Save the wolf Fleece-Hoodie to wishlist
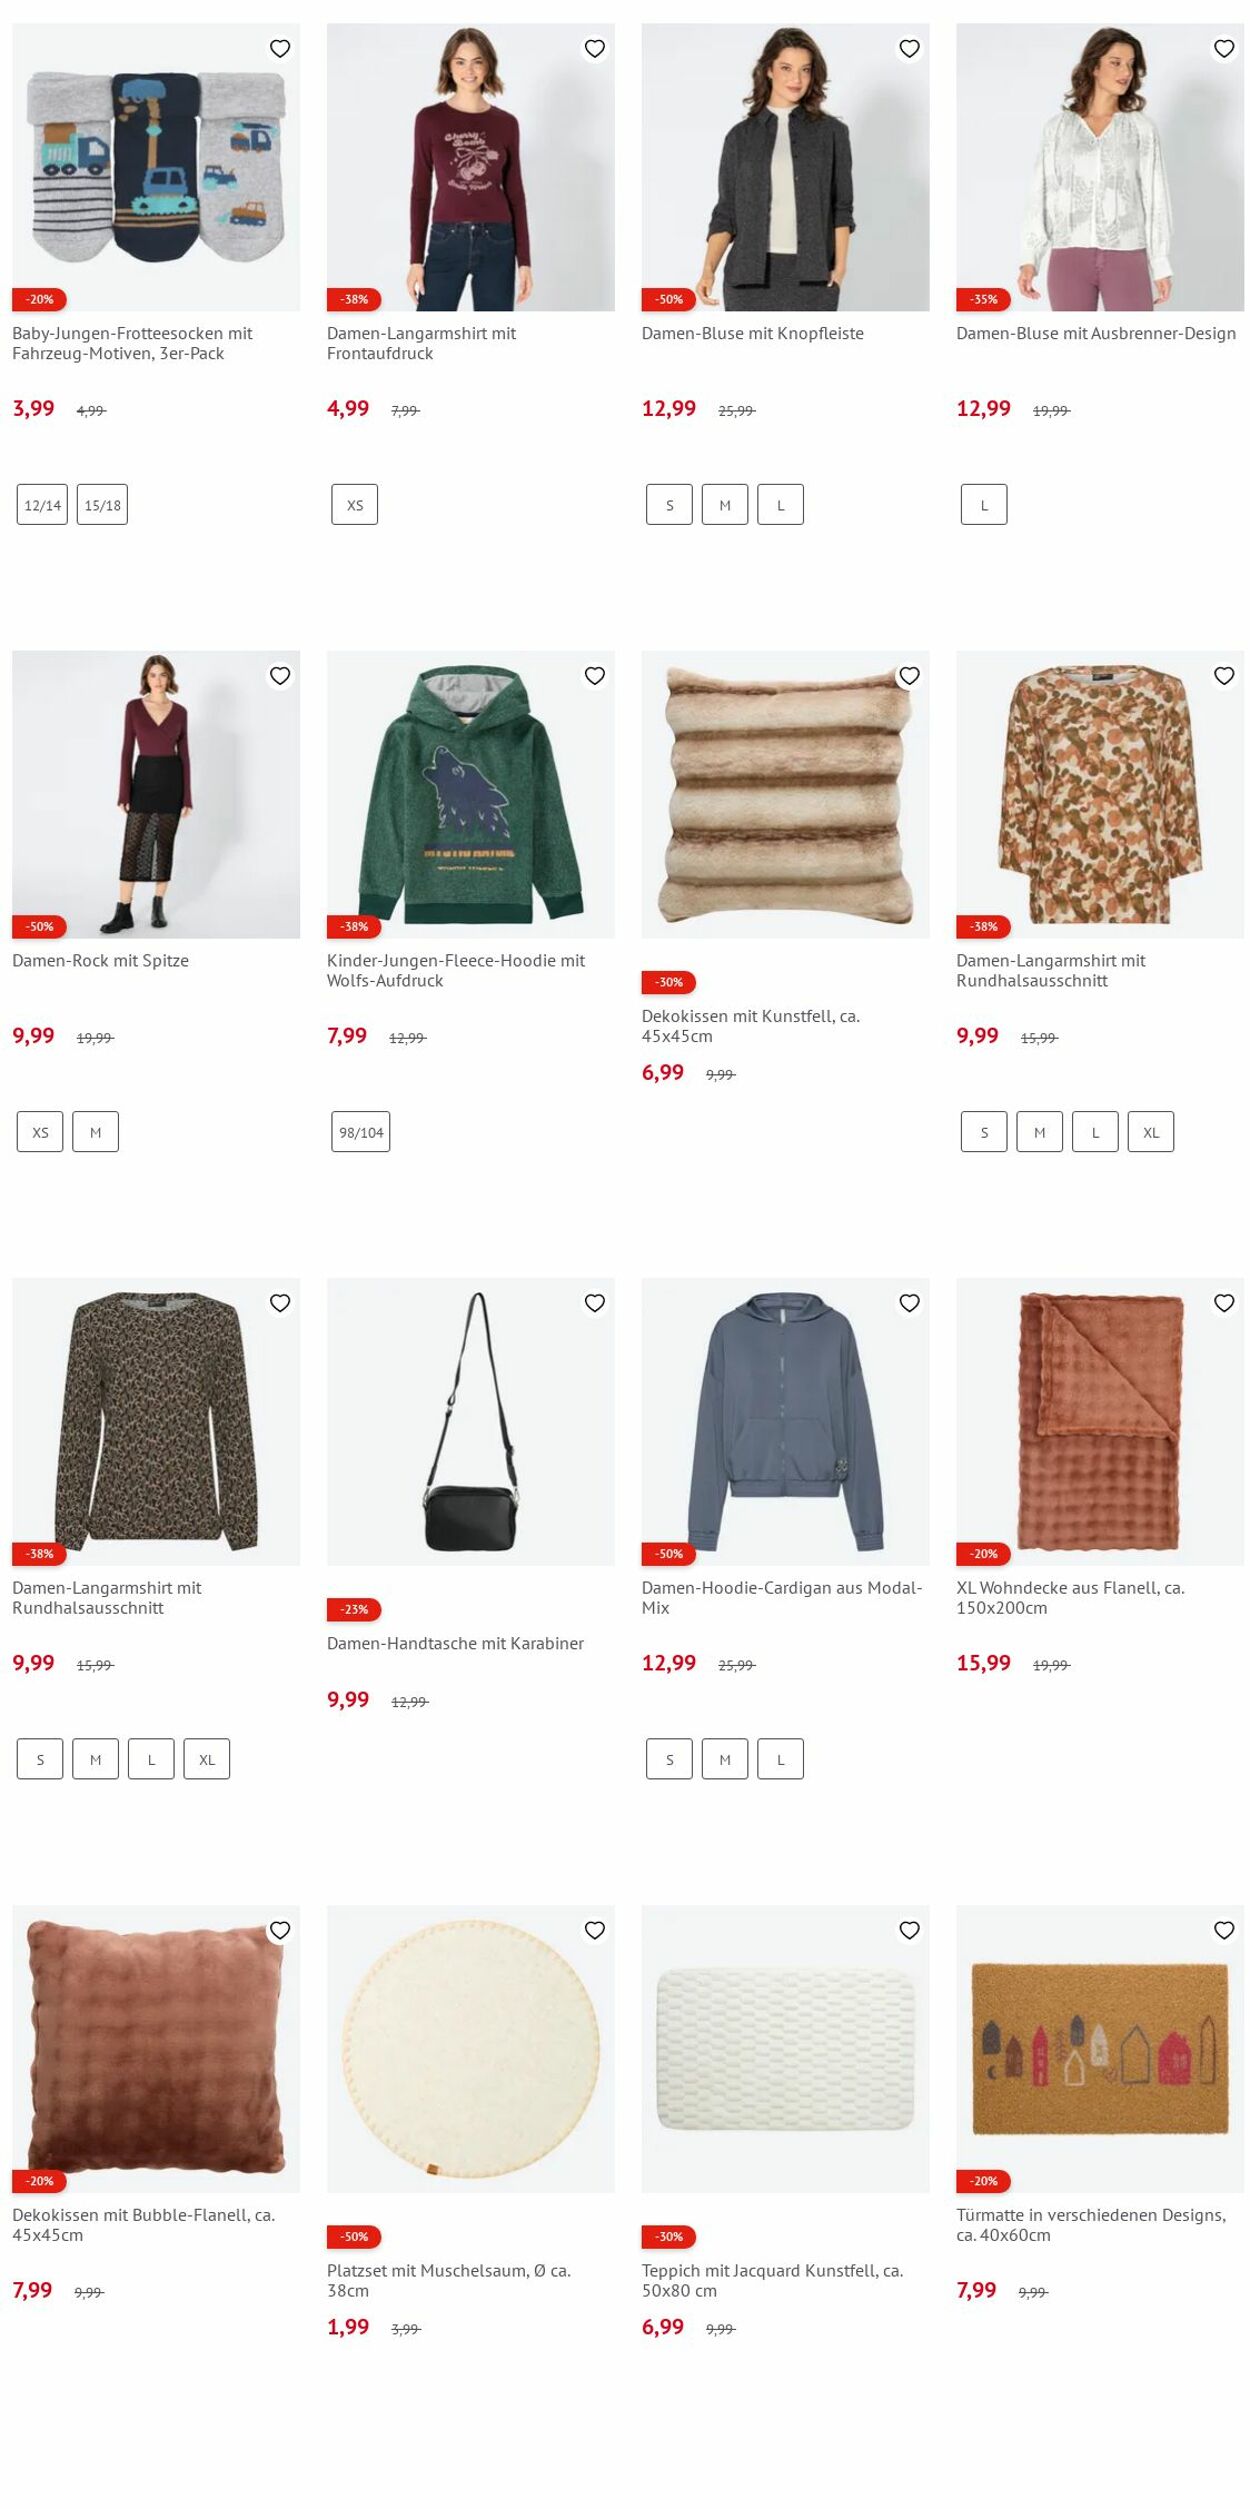Image resolution: width=1250 pixels, height=2509 pixels. pos(595,676)
